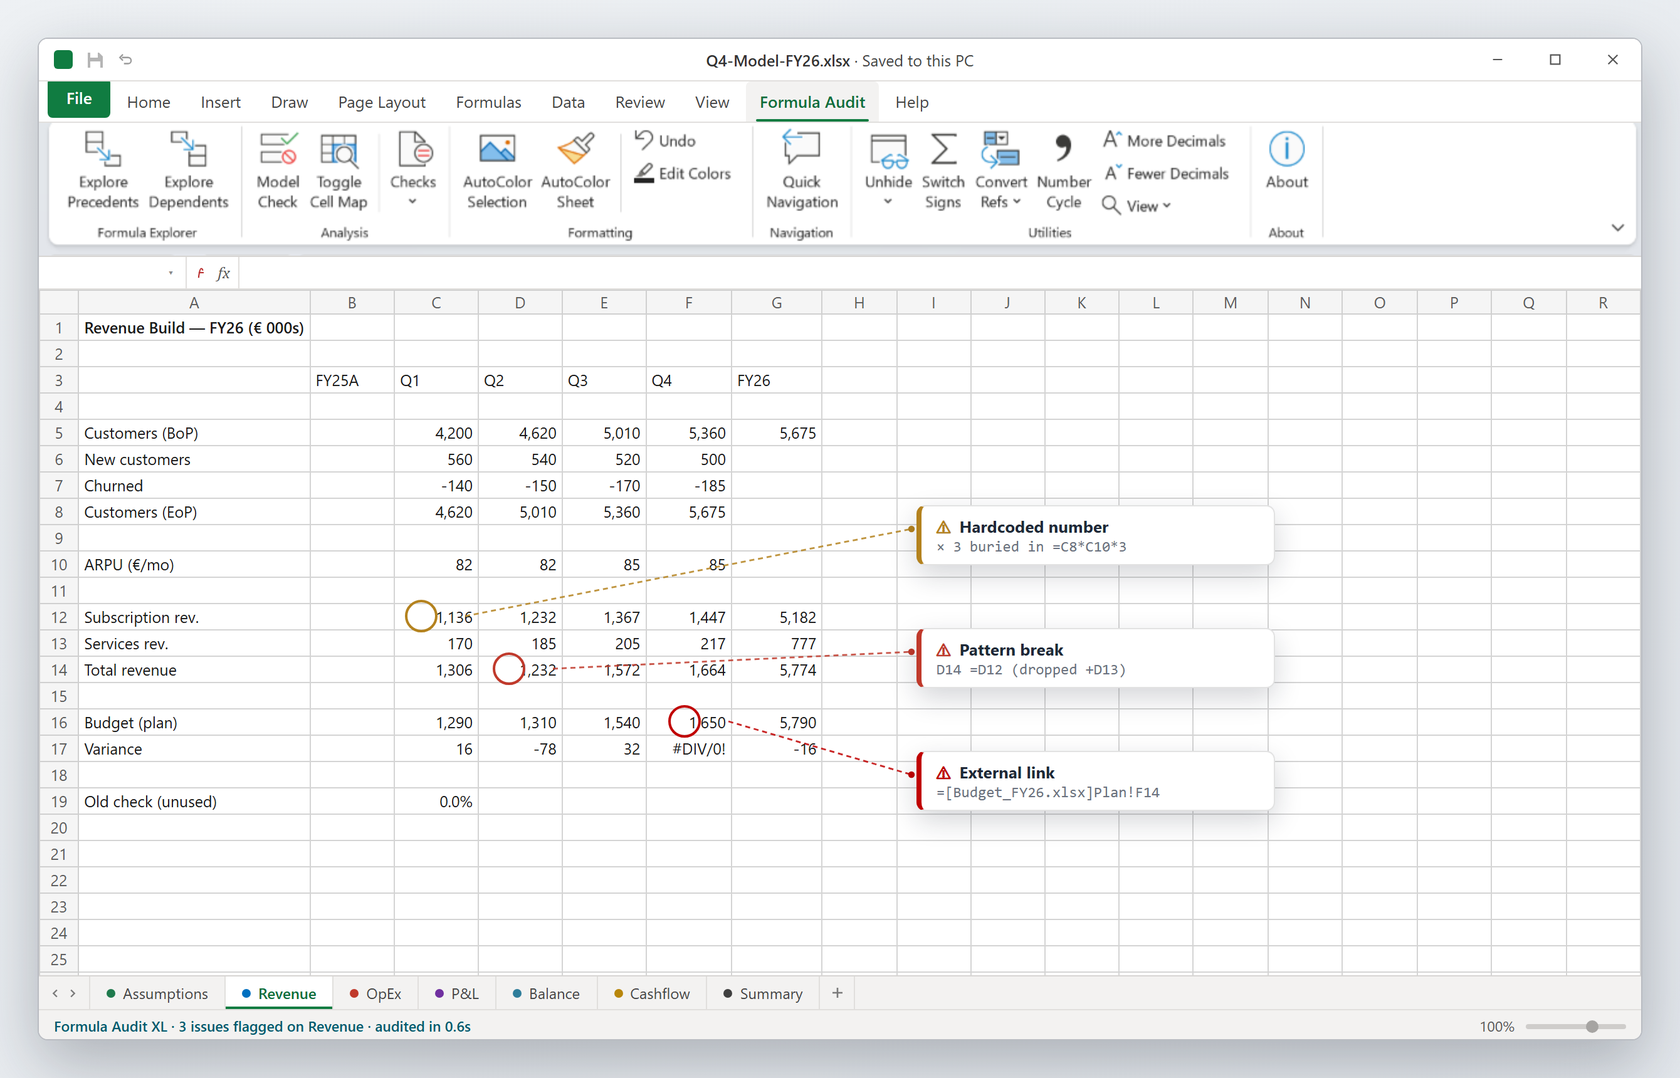The width and height of the screenshot is (1680, 1078).
Task: Open the Review ribbon tab
Action: click(x=640, y=102)
